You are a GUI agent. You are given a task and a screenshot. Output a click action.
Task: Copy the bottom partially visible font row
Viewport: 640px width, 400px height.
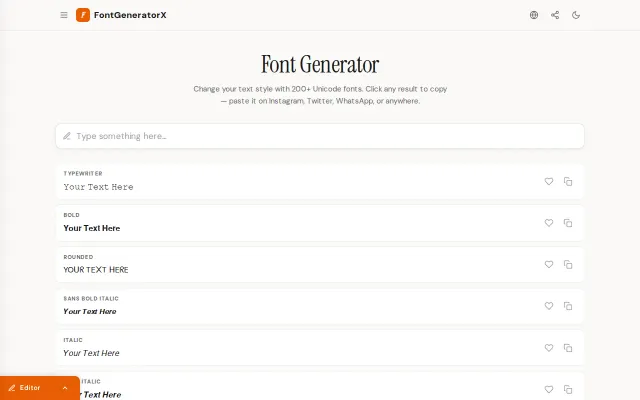[x=568, y=389]
